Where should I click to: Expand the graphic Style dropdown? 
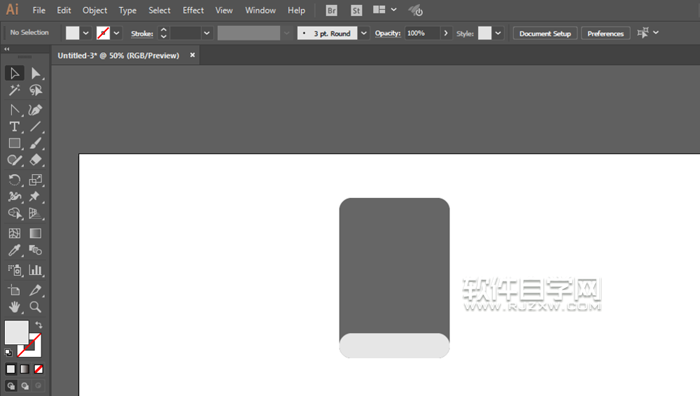[x=498, y=33]
